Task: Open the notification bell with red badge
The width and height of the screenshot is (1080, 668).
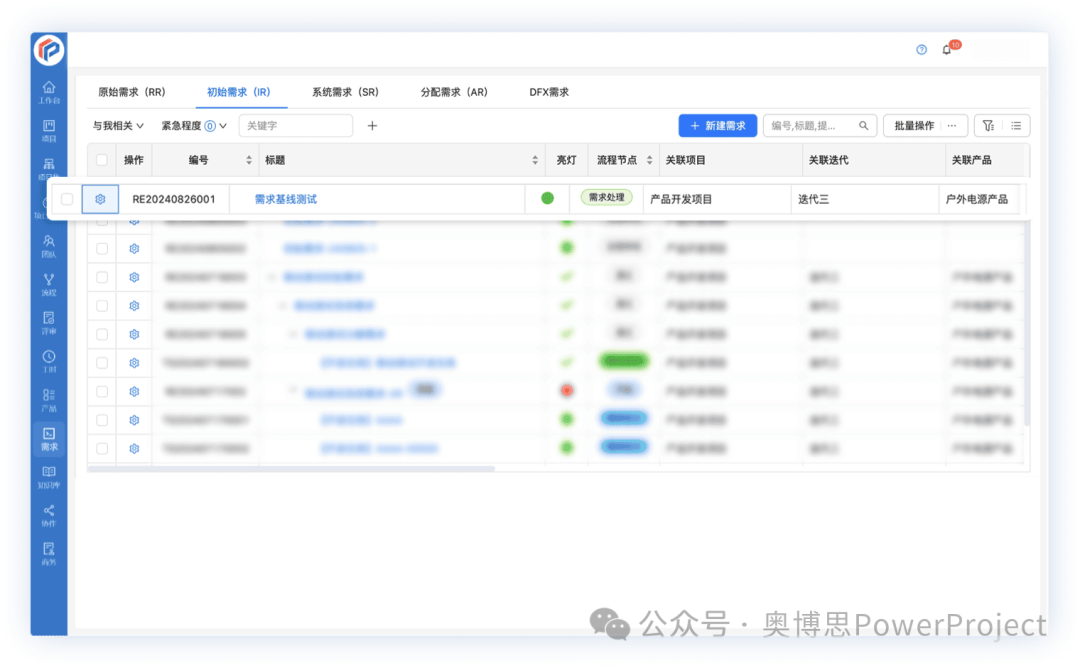Action: tap(946, 48)
